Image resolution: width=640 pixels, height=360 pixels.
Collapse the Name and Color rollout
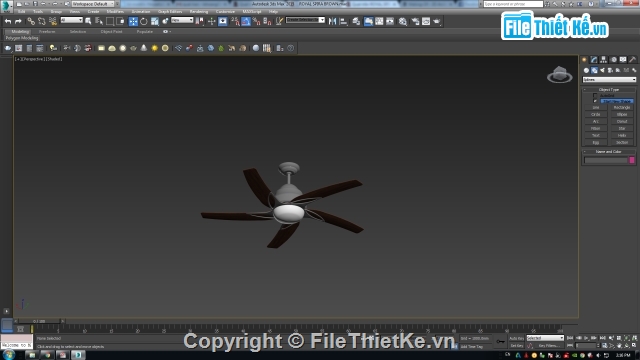click(x=609, y=151)
